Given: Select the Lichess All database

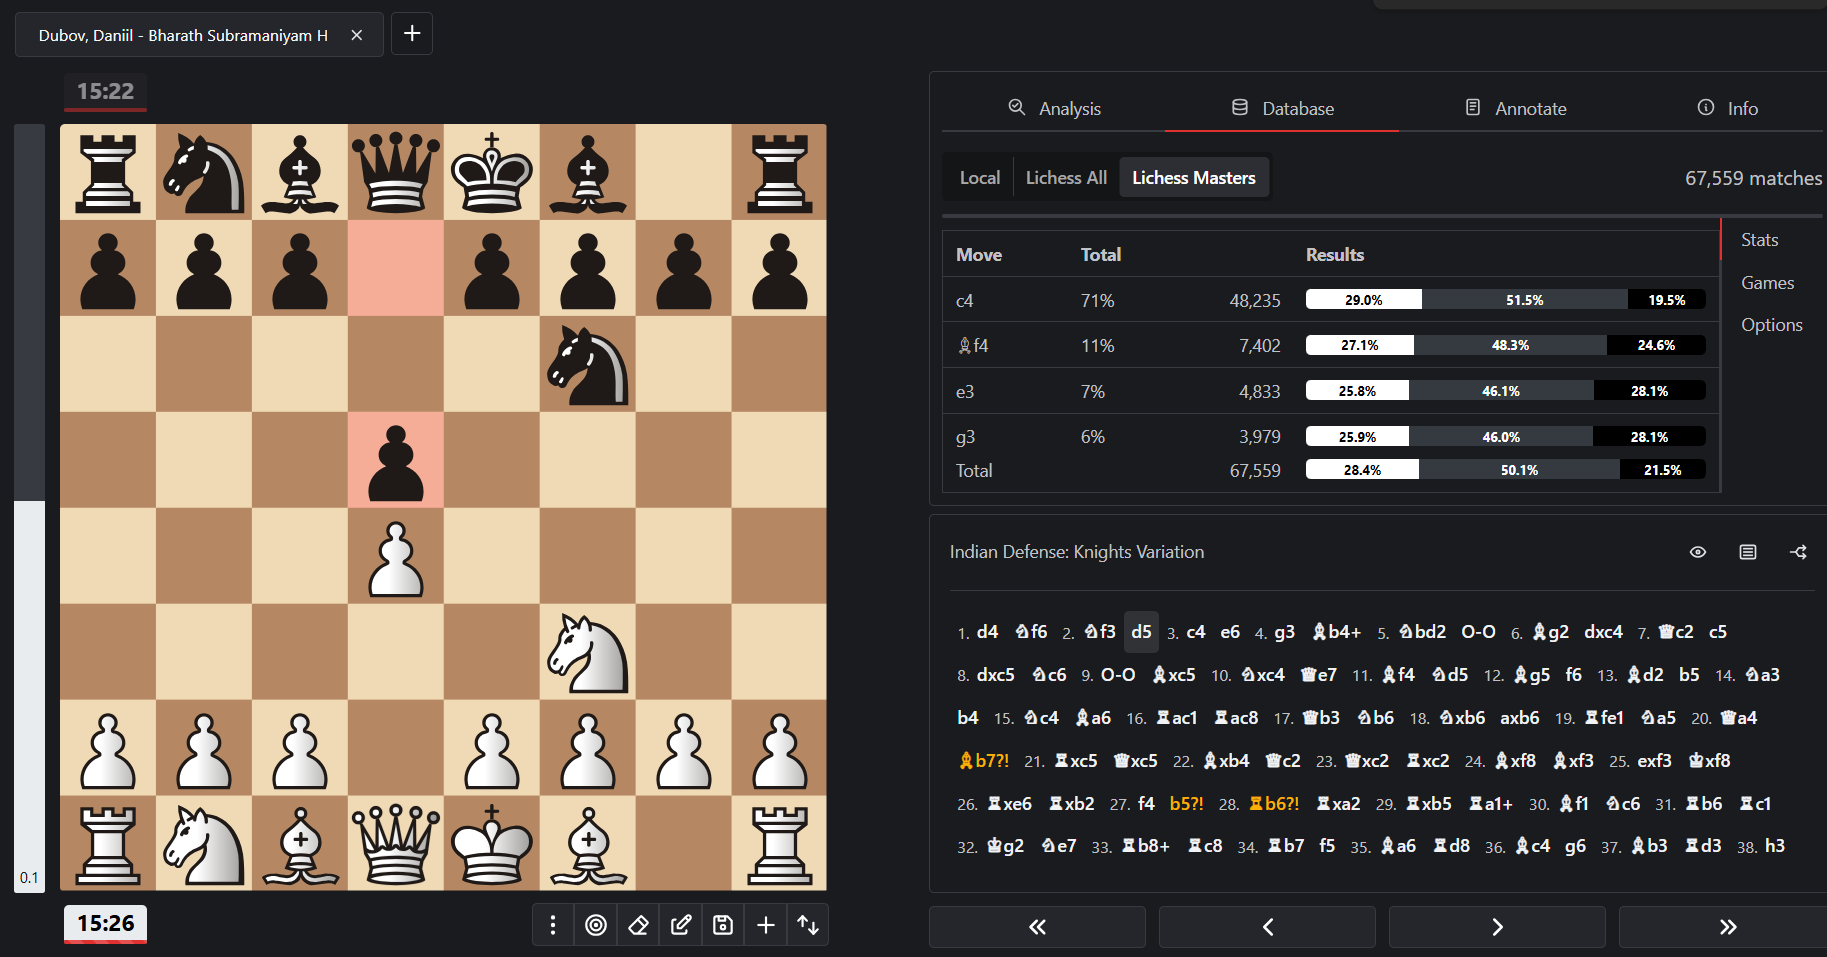Looking at the screenshot, I should click(1066, 178).
